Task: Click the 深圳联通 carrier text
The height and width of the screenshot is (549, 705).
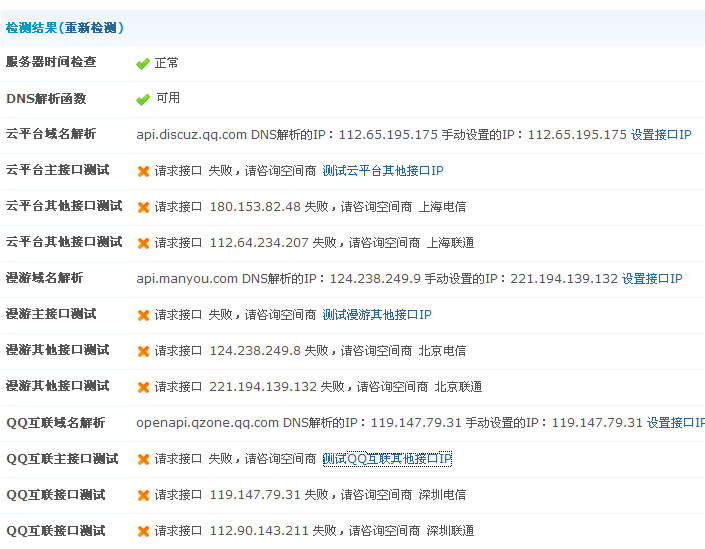Action: [x=451, y=531]
